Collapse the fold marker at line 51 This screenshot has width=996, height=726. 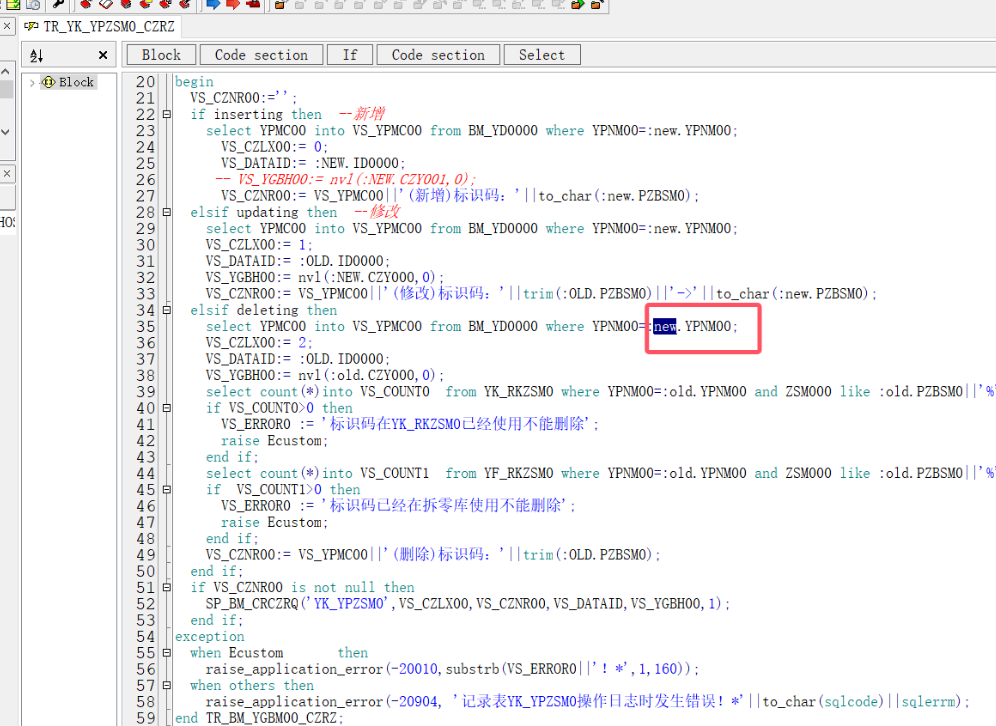pyautogui.click(x=166, y=588)
